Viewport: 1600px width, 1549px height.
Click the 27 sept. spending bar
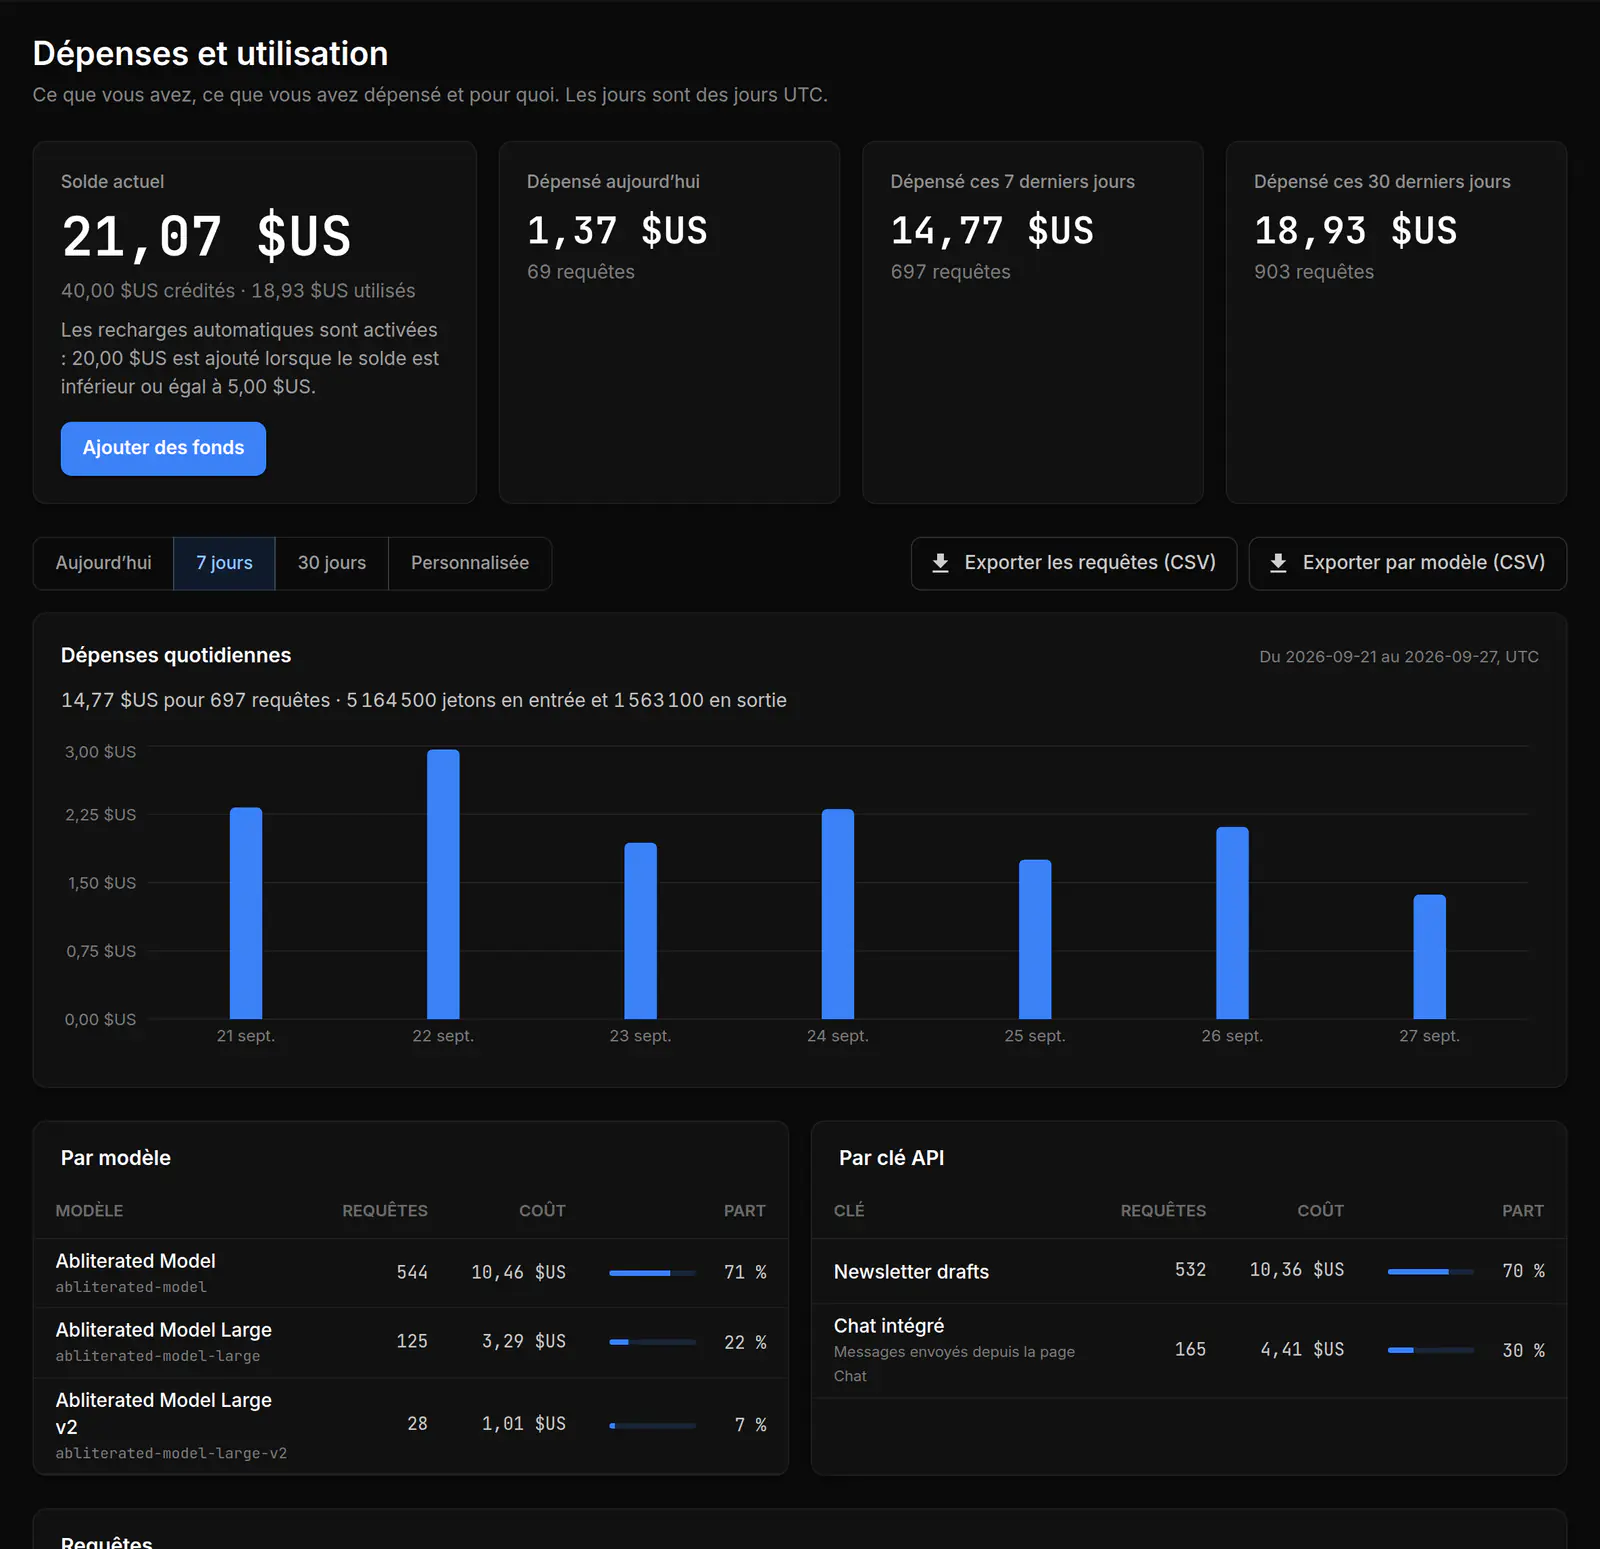pyautogui.click(x=1430, y=957)
